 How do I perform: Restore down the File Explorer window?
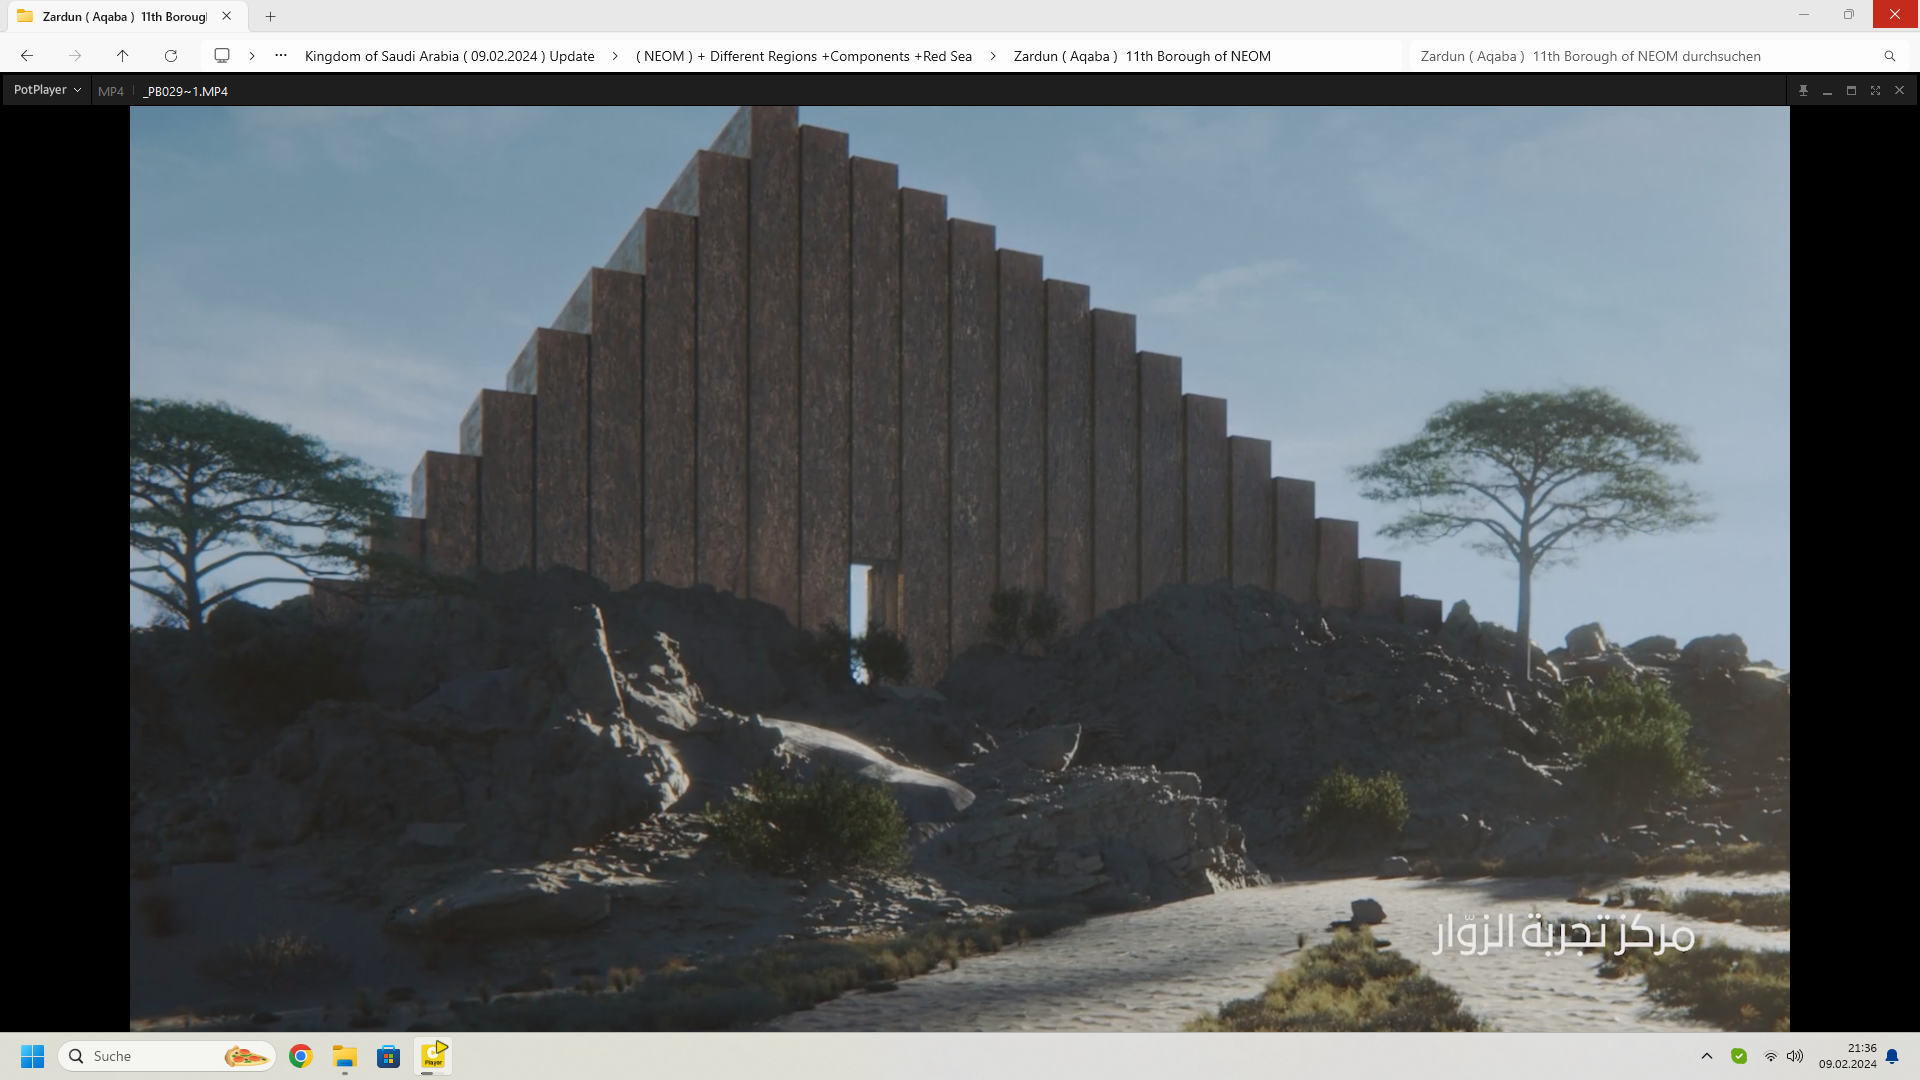tap(1849, 14)
